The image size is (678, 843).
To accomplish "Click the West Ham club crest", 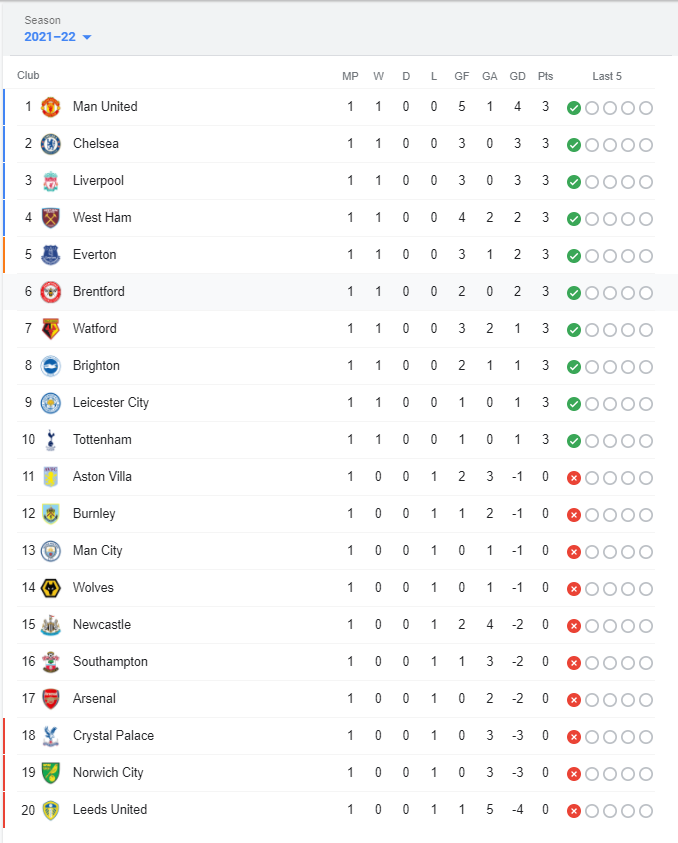I will point(51,218).
